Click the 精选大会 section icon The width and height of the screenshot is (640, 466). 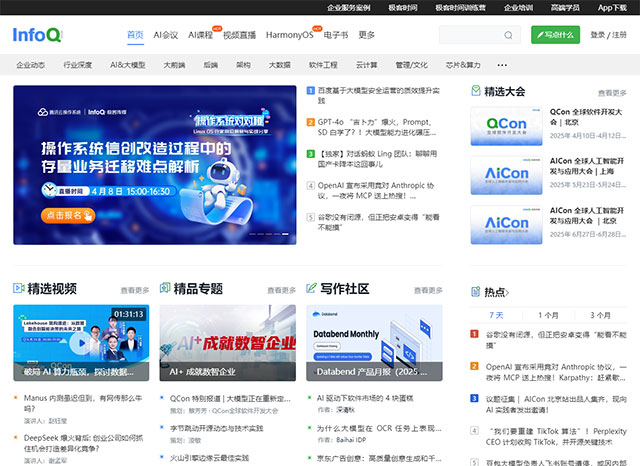pyautogui.click(x=476, y=91)
